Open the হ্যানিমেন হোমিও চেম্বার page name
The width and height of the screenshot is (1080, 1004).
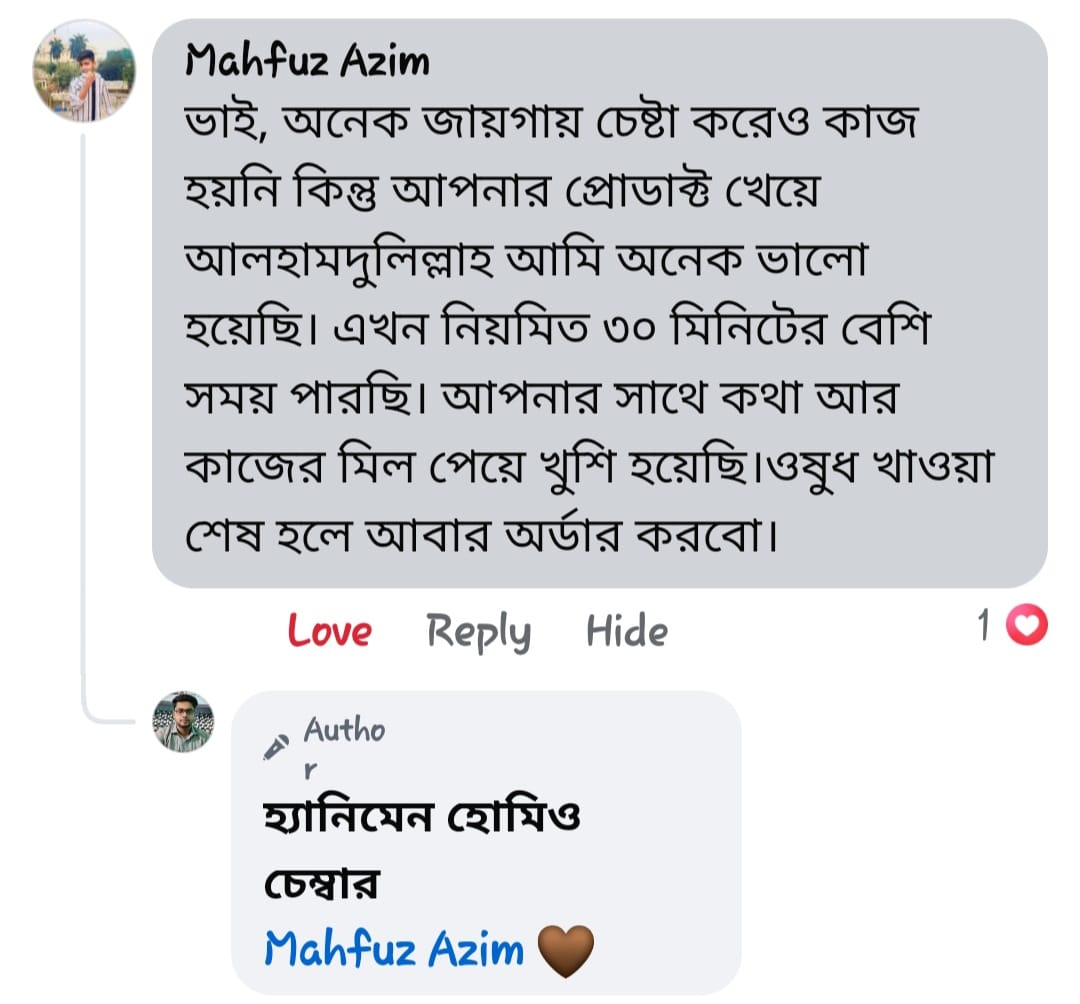420,820
